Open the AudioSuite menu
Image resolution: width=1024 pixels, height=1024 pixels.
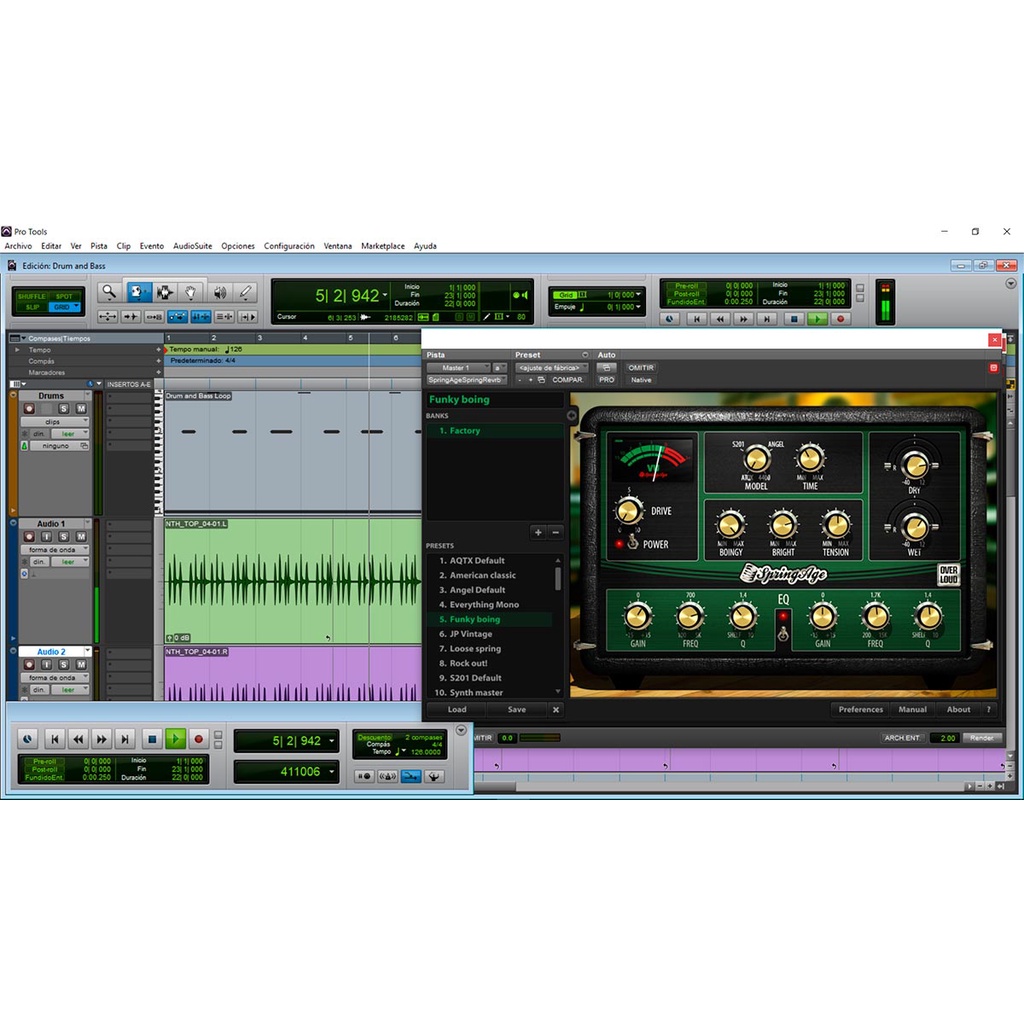pos(193,246)
